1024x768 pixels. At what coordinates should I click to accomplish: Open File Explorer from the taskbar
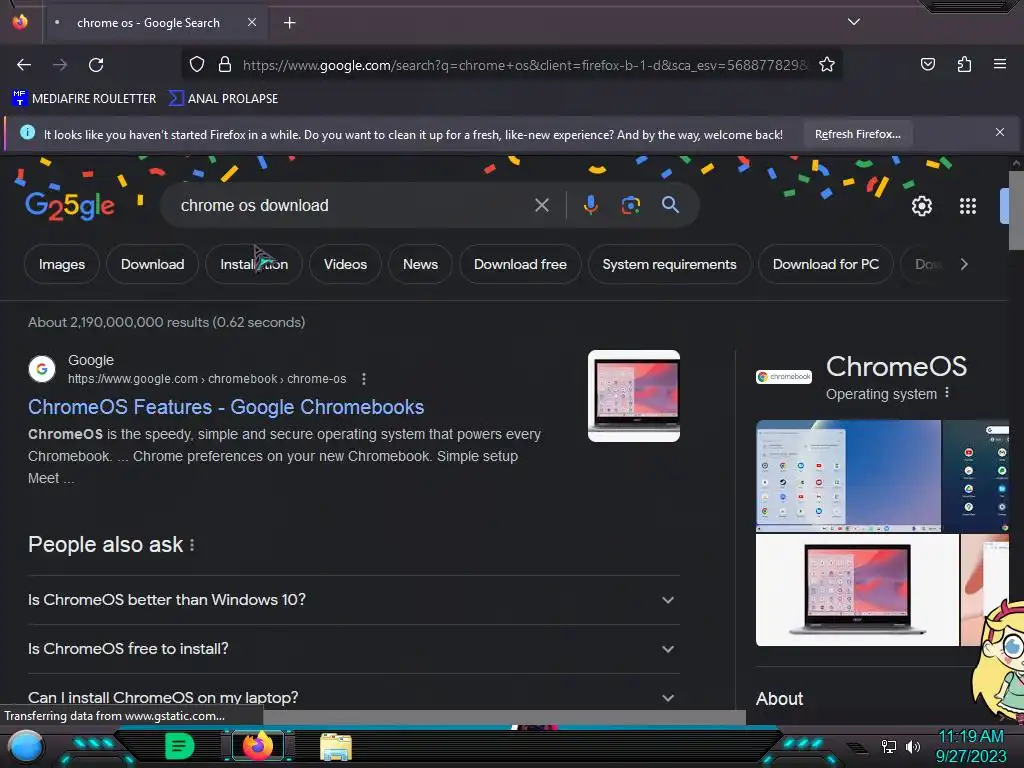tap(336, 747)
